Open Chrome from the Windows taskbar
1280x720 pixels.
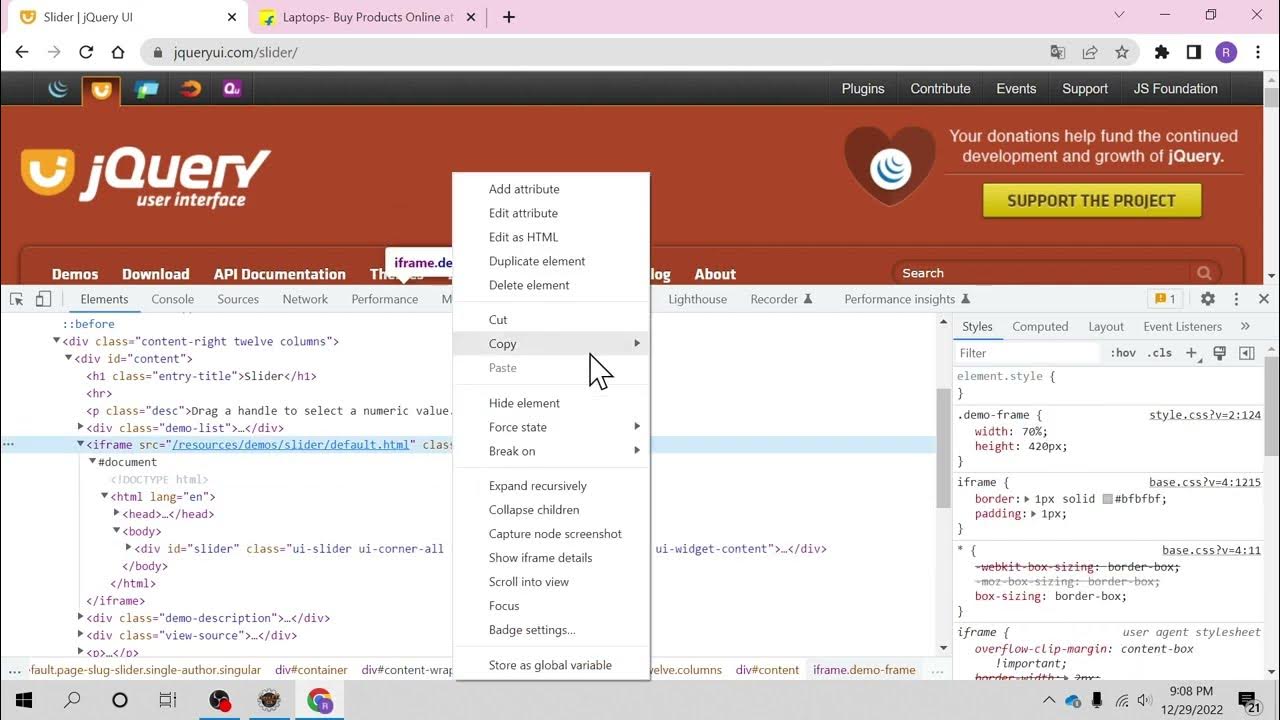pyautogui.click(x=320, y=700)
